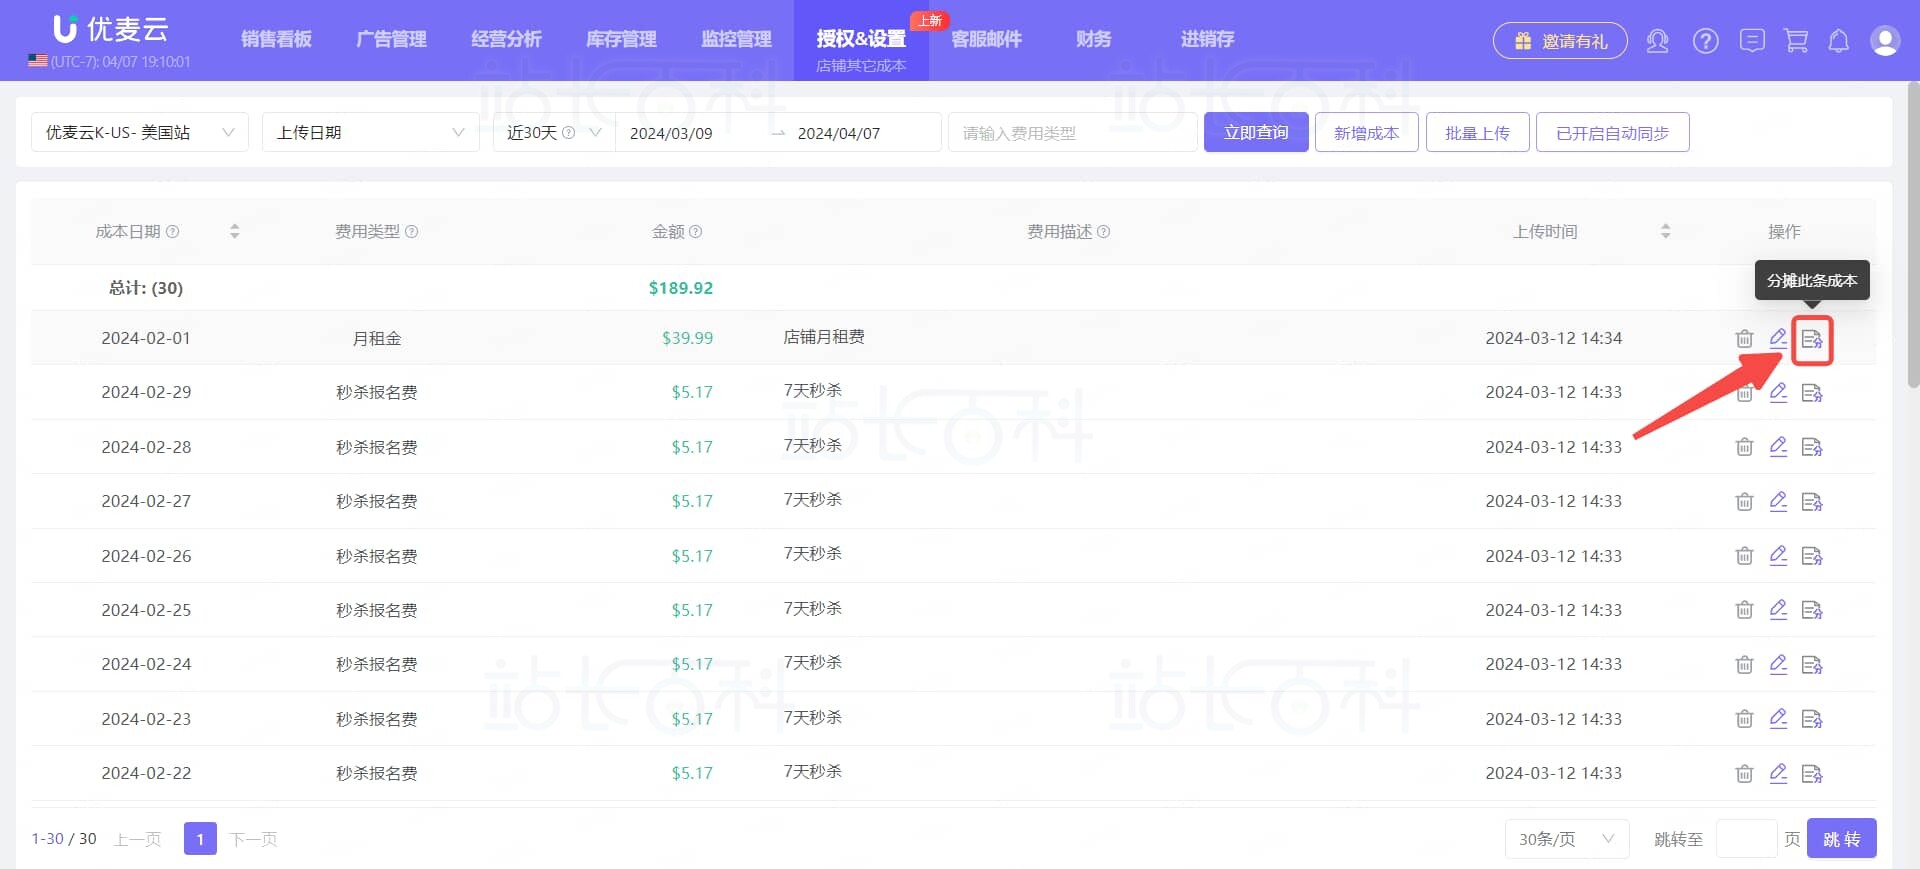This screenshot has width=1920, height=869.
Task: Edit the 2024-02-28 cost record
Action: coord(1778,447)
